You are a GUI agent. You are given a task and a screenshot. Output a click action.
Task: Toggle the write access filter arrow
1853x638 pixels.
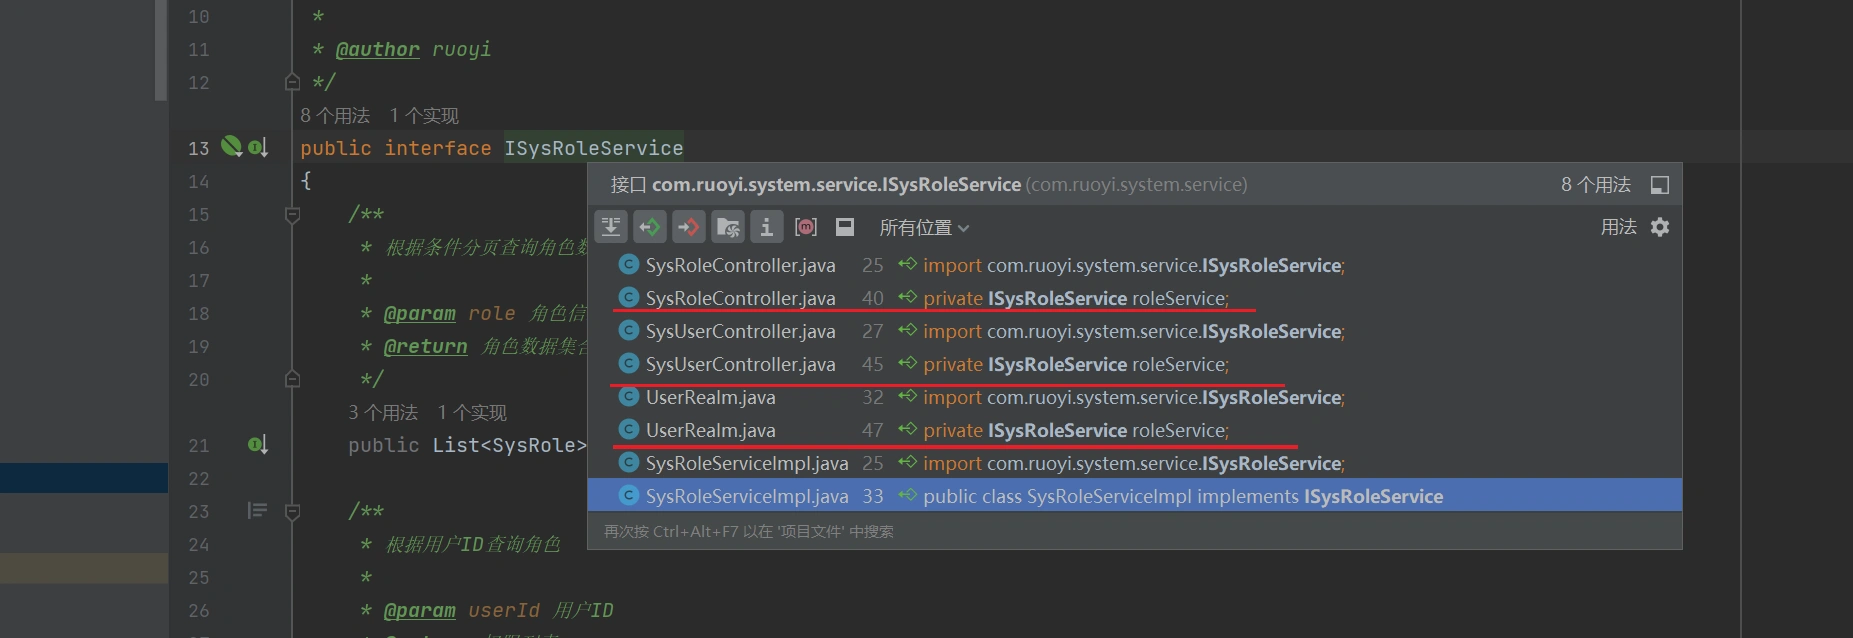click(x=688, y=227)
